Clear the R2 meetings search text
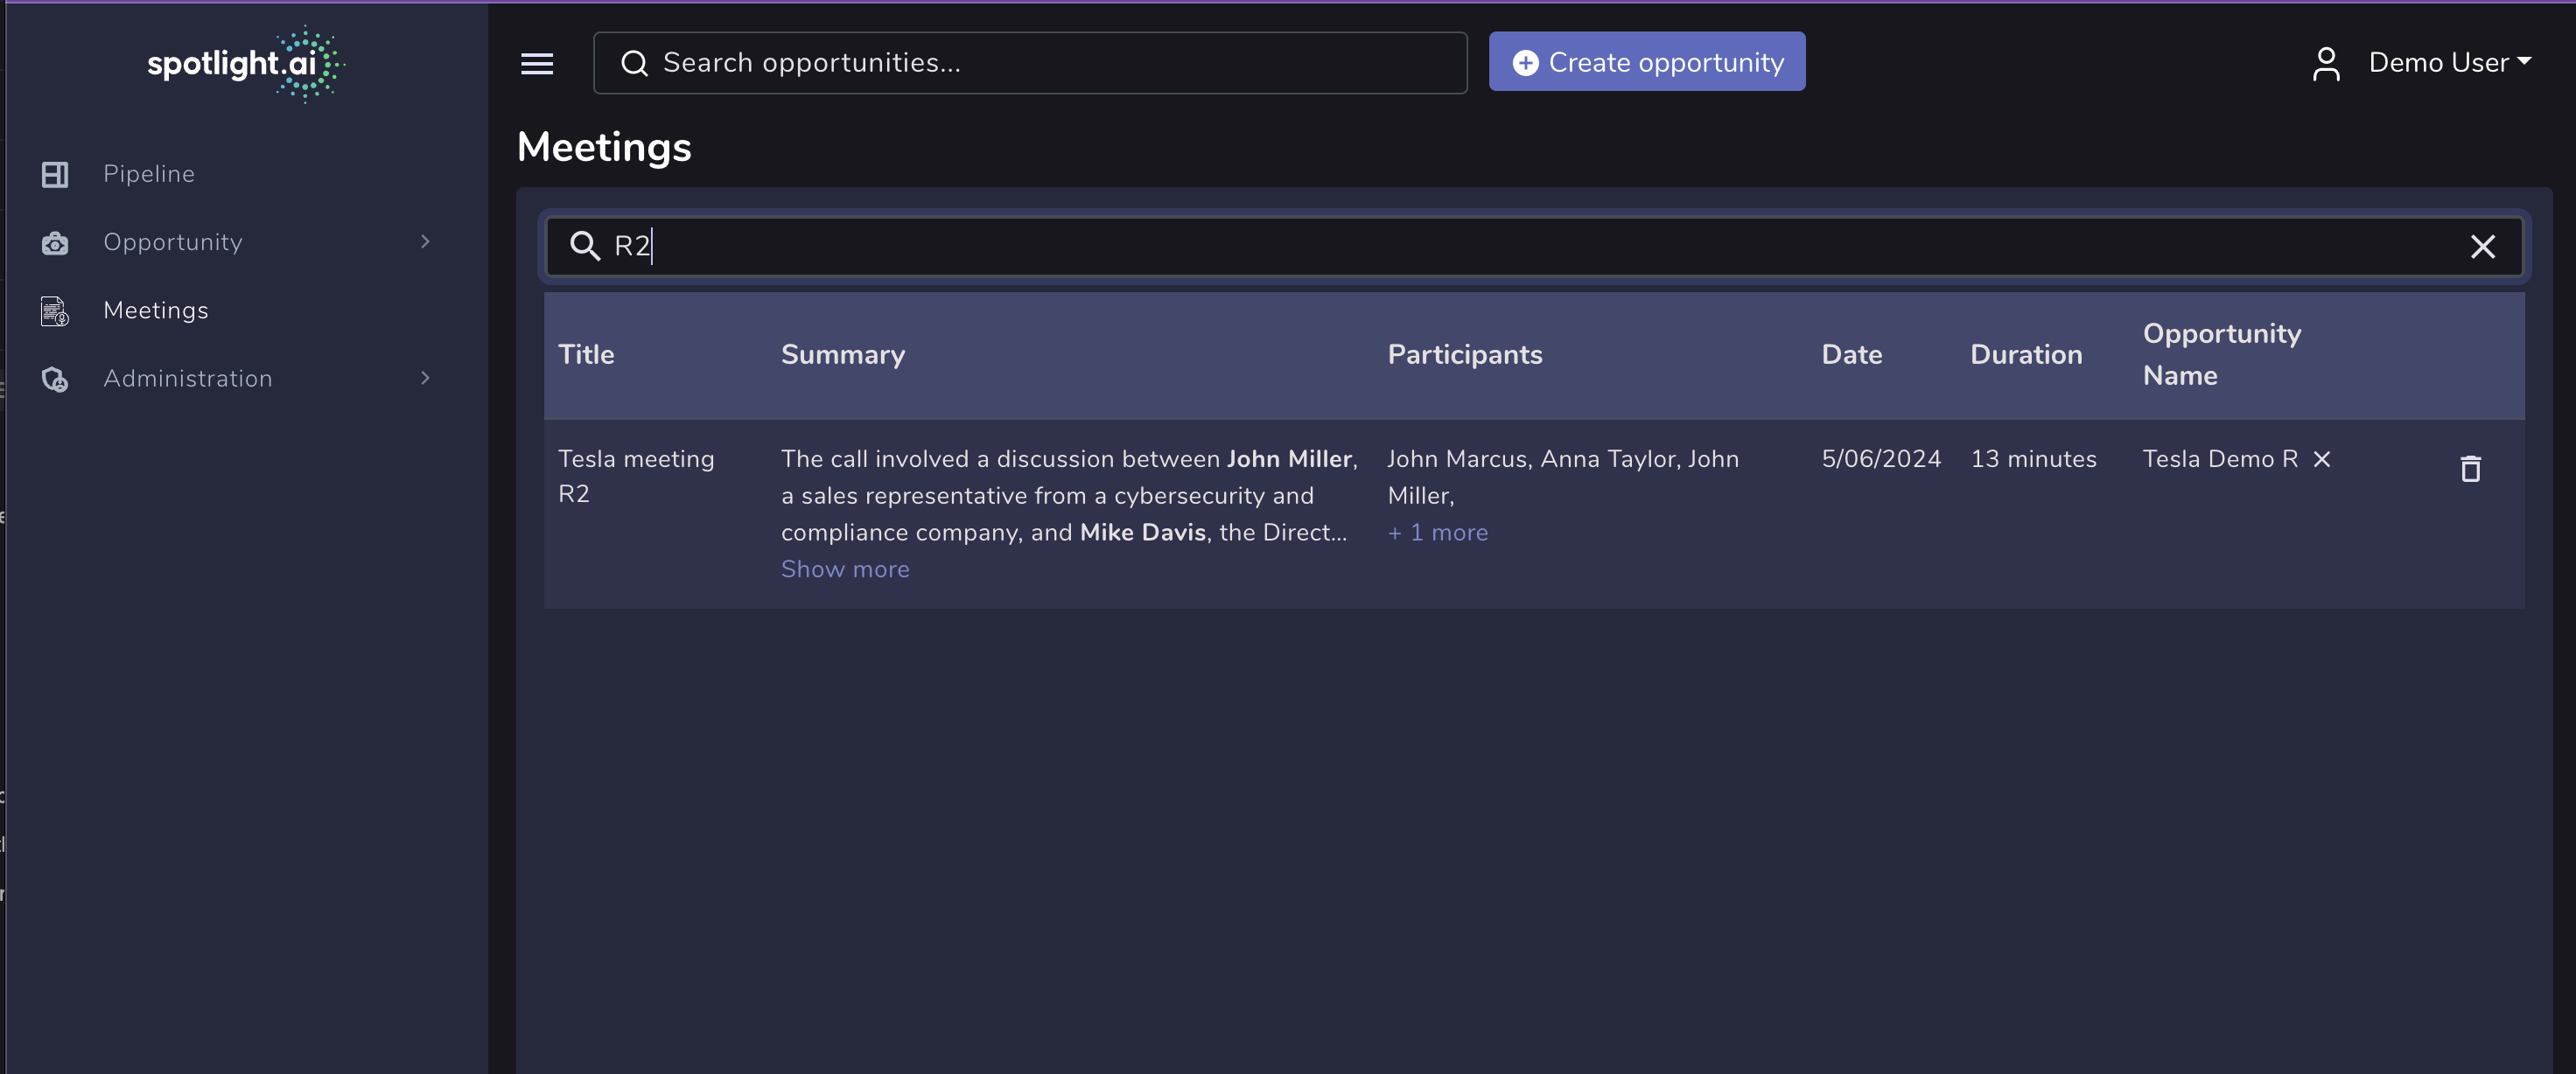2576x1074 pixels. tap(2482, 247)
